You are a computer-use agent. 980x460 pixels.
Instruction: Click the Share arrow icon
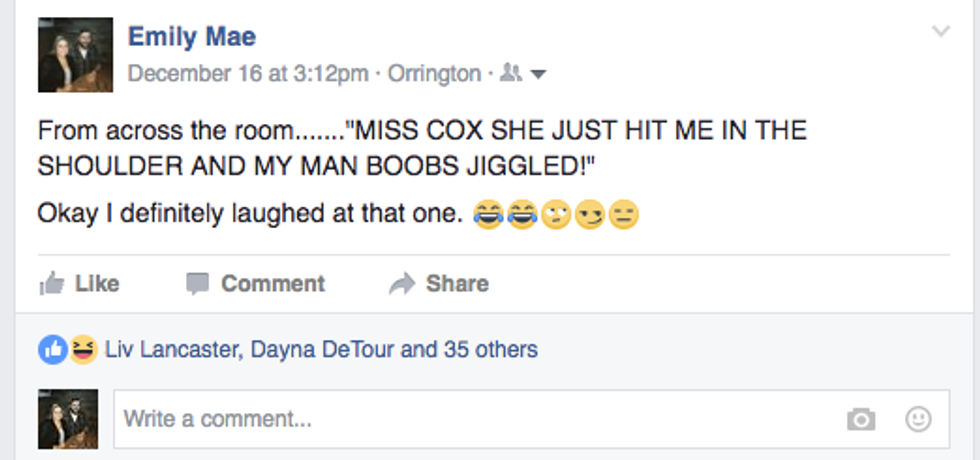(401, 284)
